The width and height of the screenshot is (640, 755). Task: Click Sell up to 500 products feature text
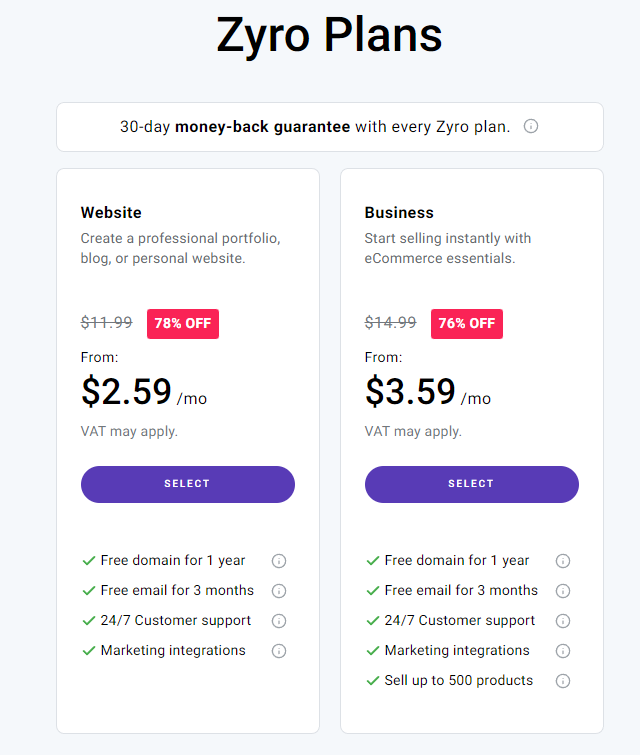pos(458,681)
